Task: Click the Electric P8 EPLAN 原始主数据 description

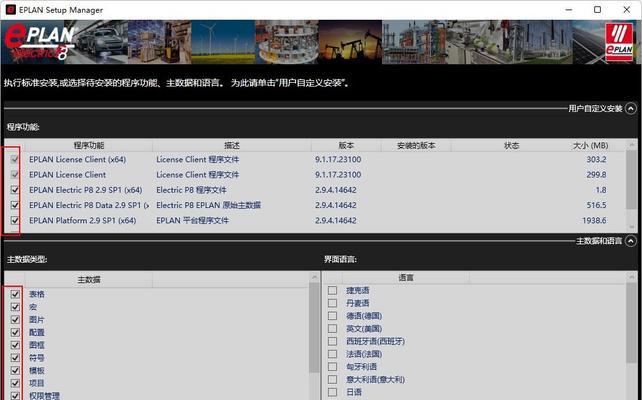Action: coord(208,205)
